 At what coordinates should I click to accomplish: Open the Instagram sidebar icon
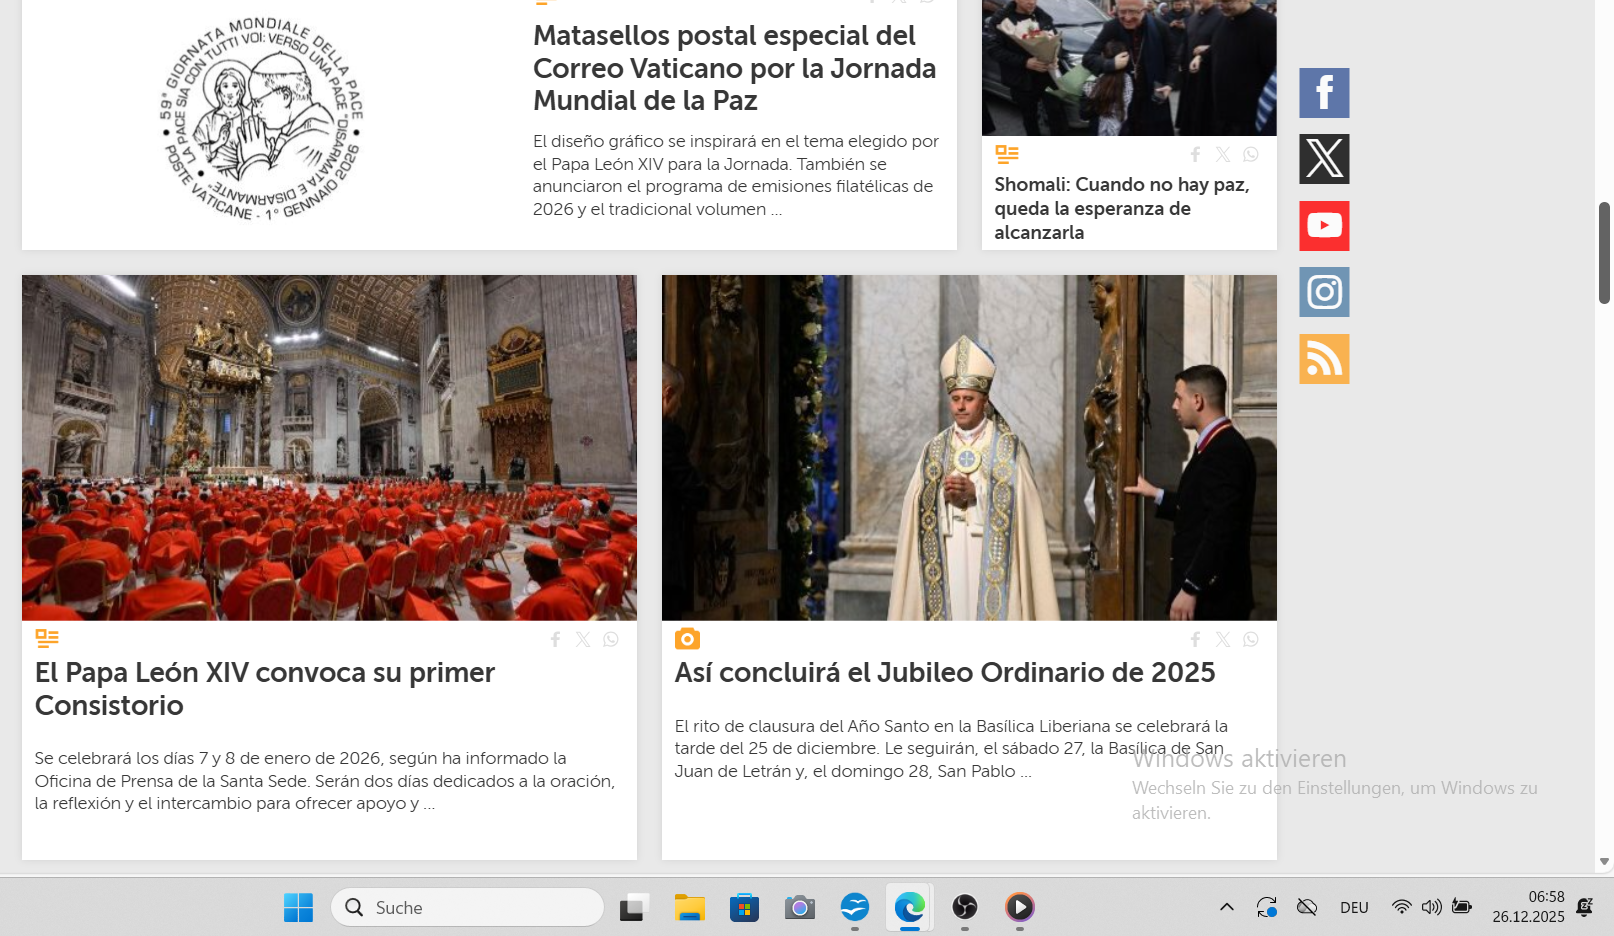coord(1324,292)
